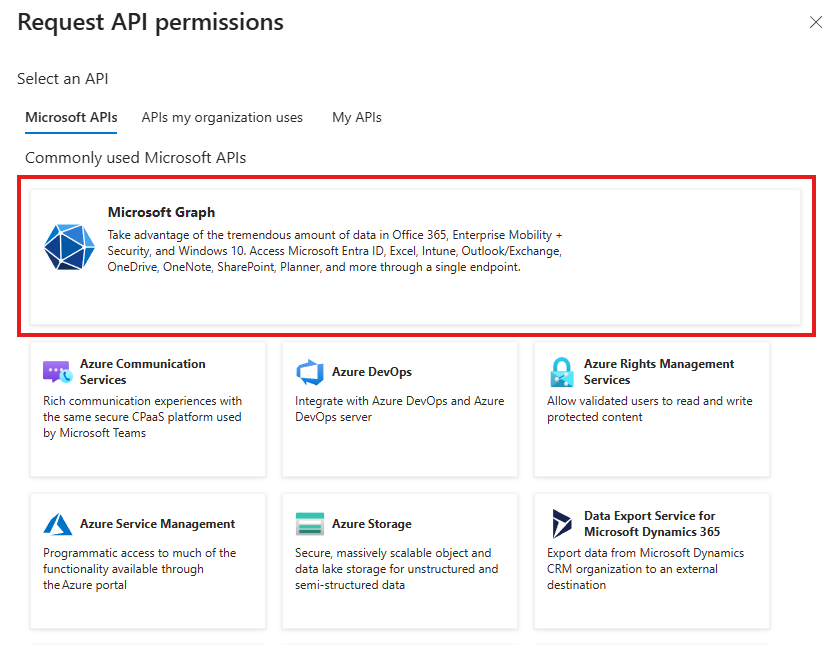Click the Azure Storage icon

pyautogui.click(x=310, y=524)
